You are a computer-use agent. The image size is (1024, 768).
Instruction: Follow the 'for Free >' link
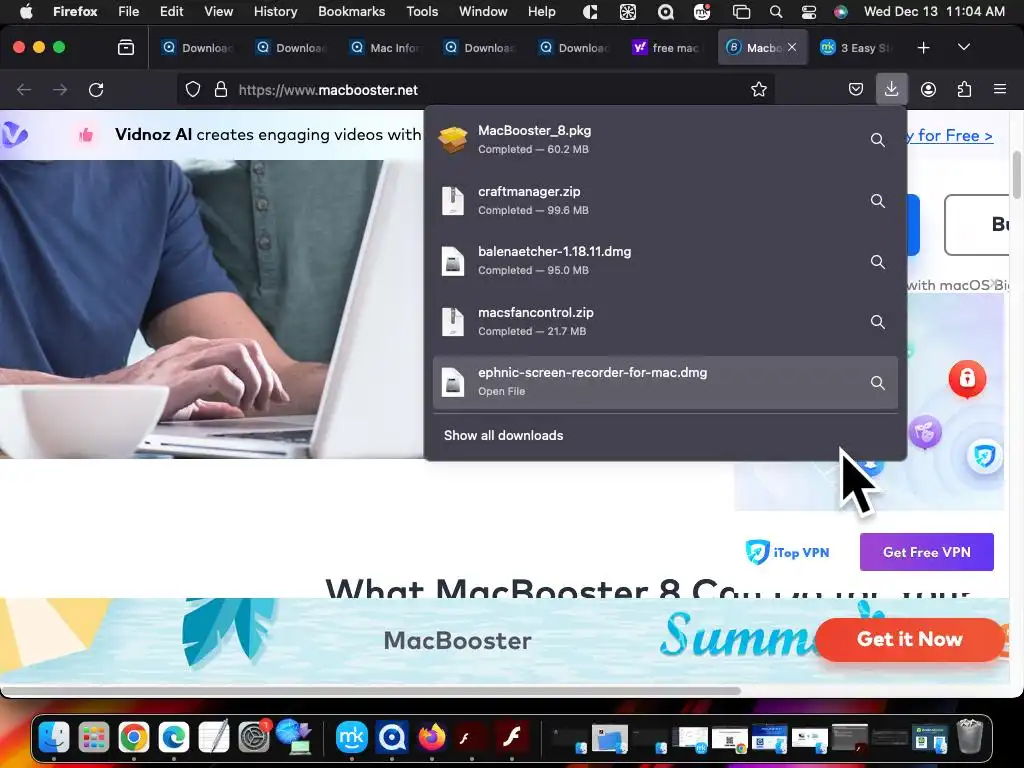coord(950,135)
